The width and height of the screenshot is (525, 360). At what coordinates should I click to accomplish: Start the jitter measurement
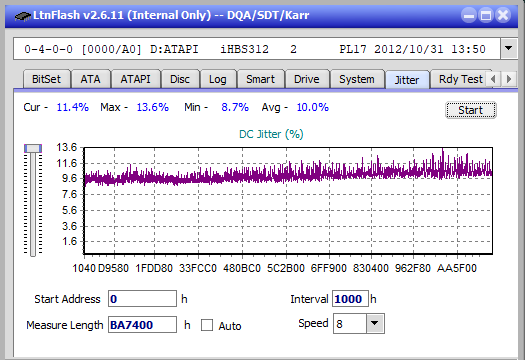click(x=471, y=110)
